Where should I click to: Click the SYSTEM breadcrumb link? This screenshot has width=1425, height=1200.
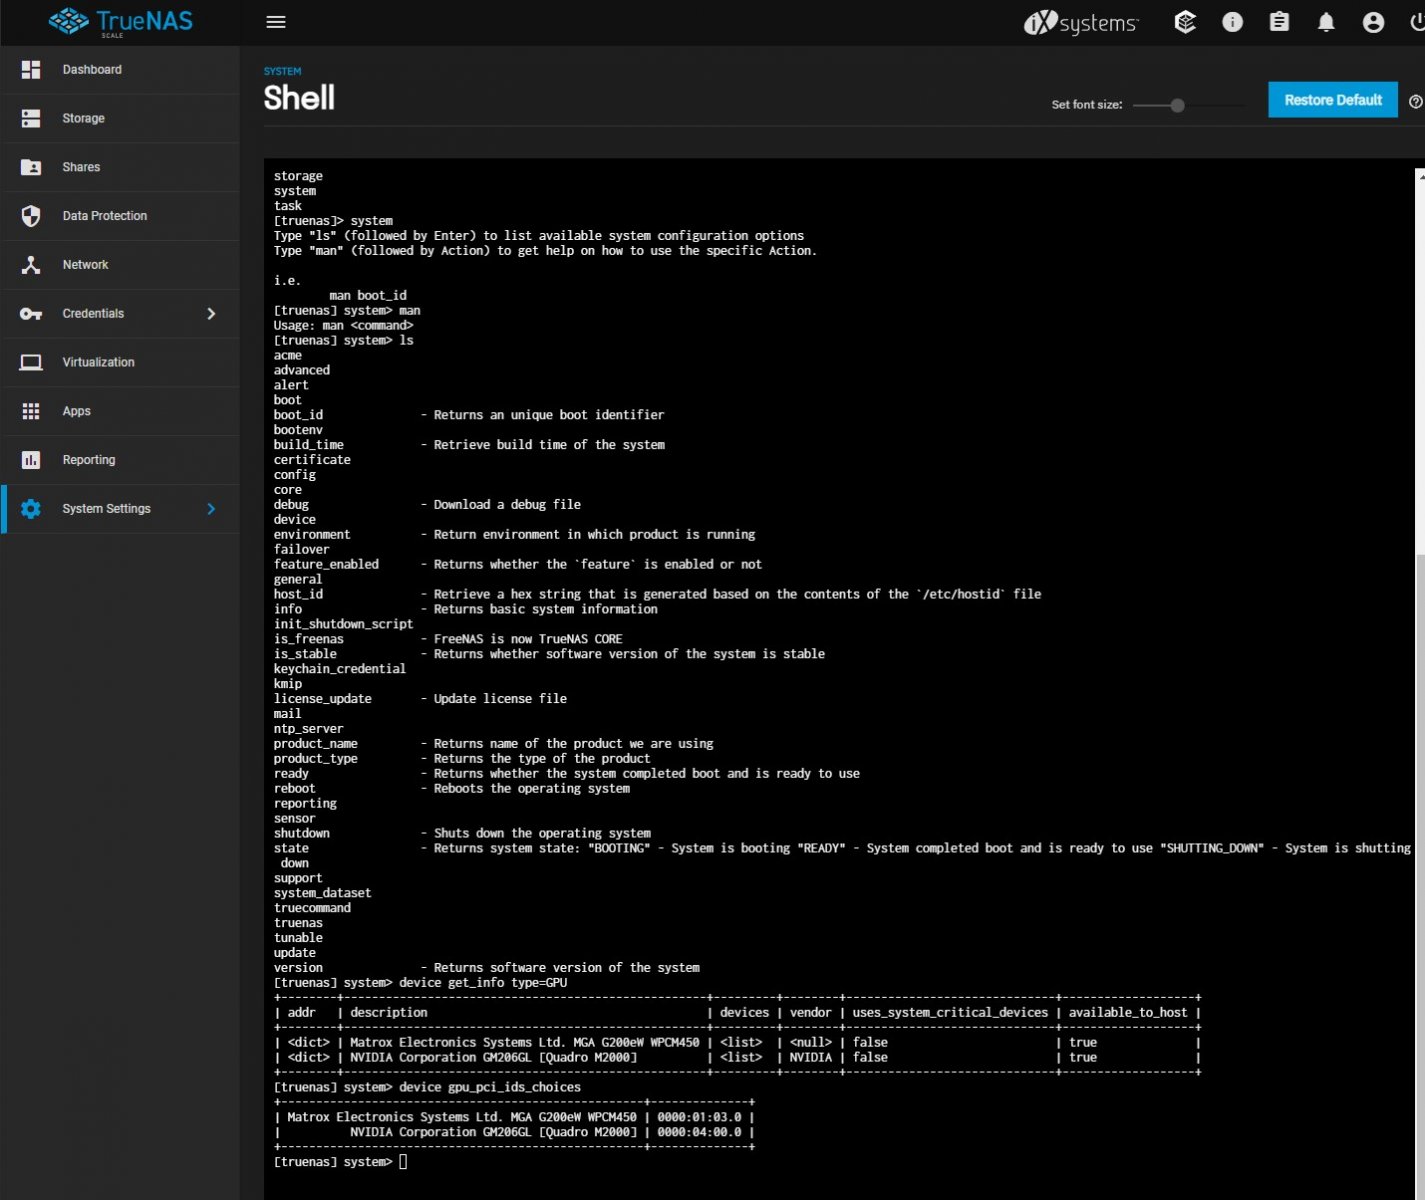(x=282, y=71)
